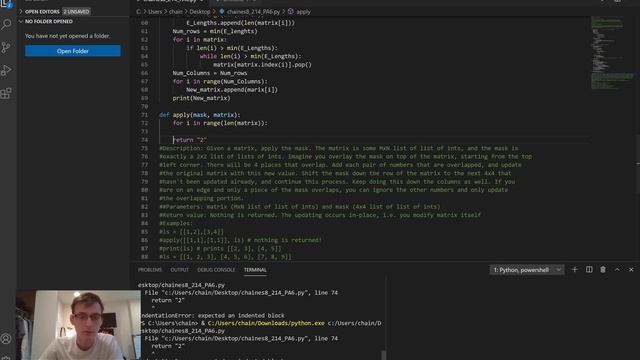
Task: Select the Terminal panel tab
Action: pos(255,270)
